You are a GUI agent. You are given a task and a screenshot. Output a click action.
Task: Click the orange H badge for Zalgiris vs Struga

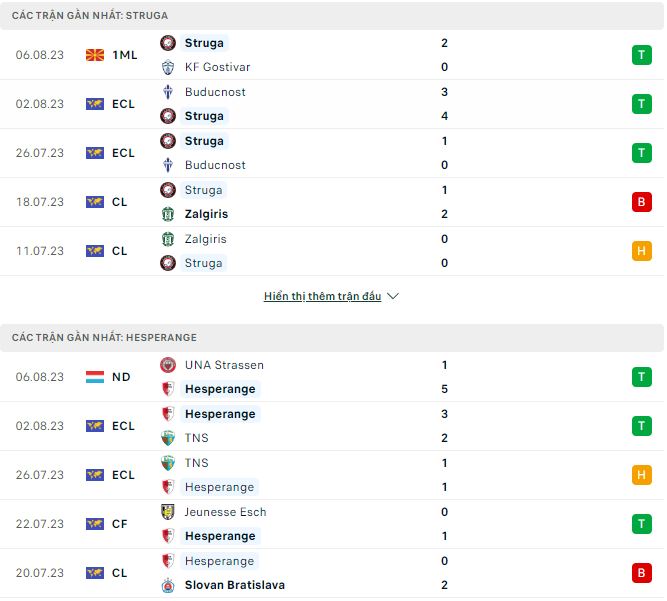(x=641, y=251)
